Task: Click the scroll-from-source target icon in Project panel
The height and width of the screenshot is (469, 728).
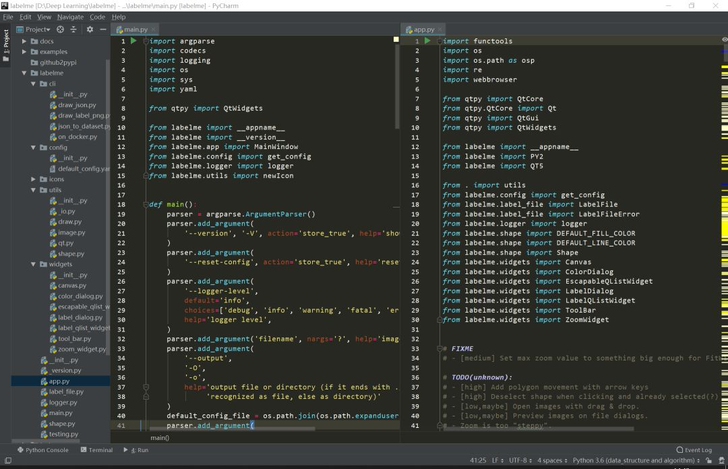Action: tap(60, 29)
